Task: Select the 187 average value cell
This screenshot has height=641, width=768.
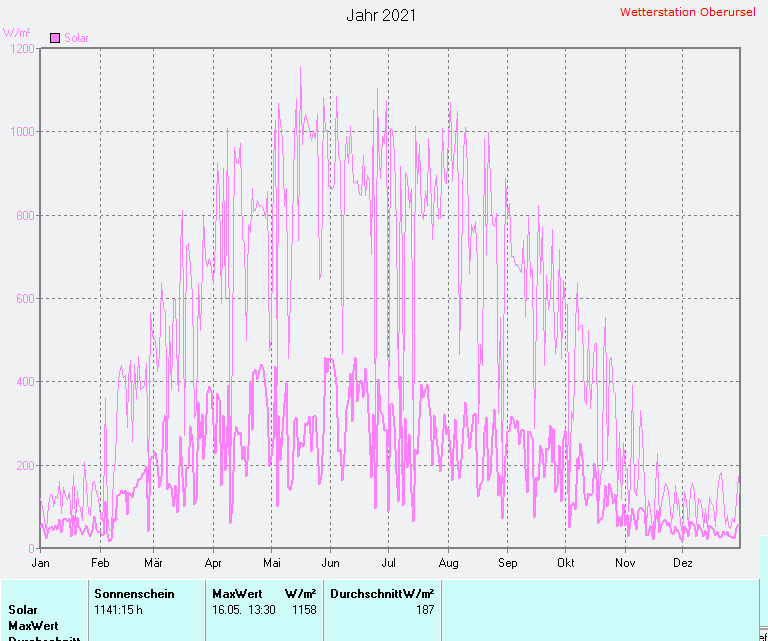Action: (x=425, y=610)
